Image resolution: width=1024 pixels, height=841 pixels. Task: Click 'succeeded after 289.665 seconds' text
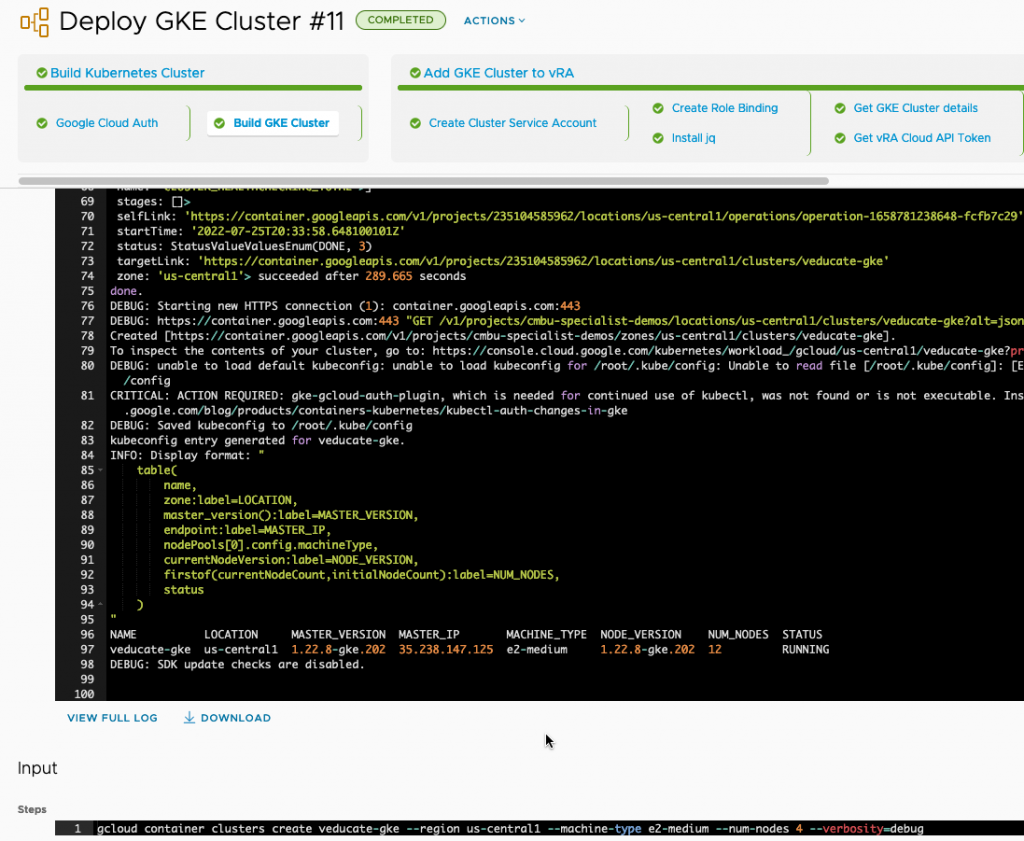(362, 276)
